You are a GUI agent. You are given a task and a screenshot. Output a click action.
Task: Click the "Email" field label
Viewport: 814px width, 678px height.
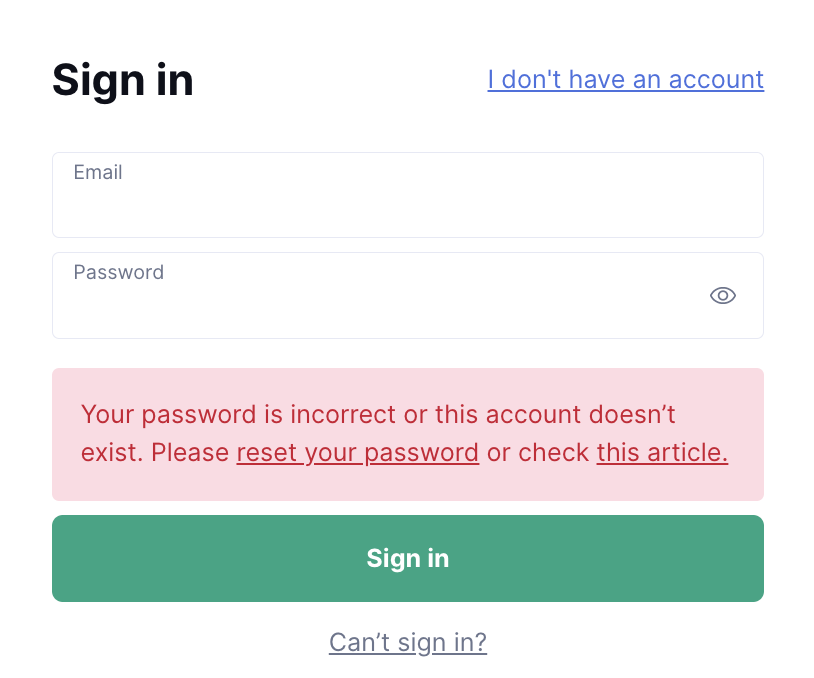(98, 172)
